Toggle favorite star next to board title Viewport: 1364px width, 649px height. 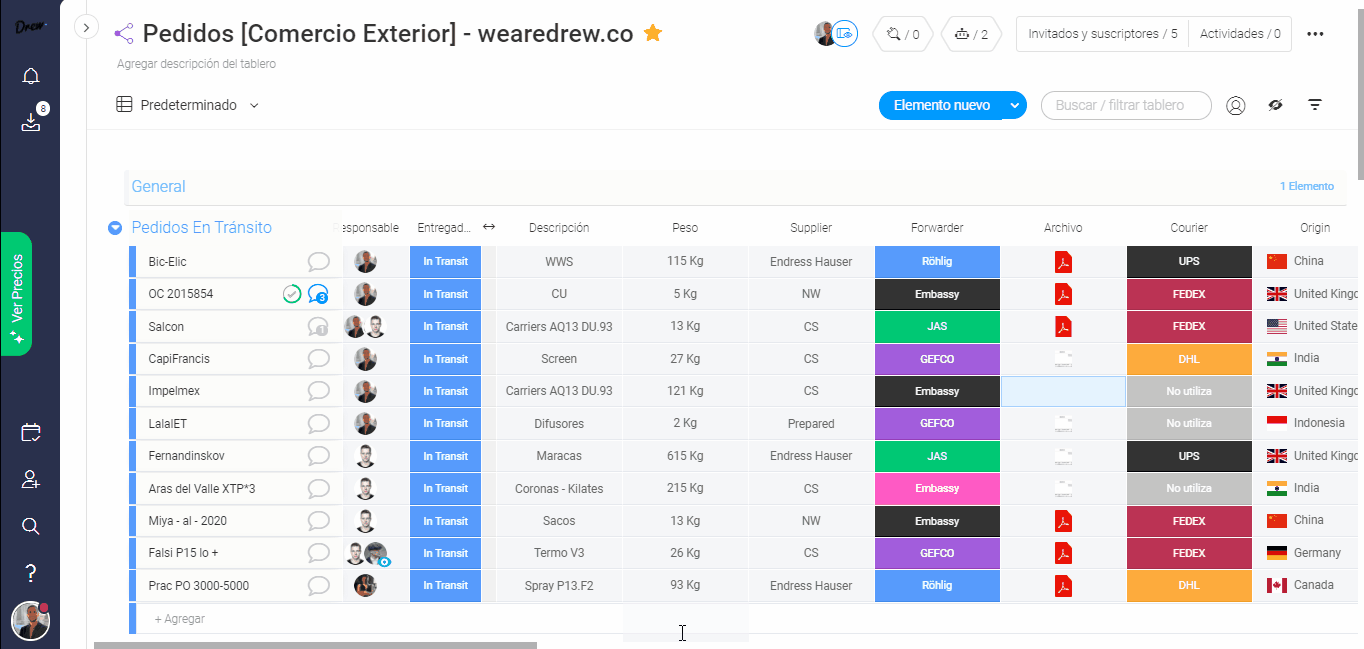click(x=653, y=34)
